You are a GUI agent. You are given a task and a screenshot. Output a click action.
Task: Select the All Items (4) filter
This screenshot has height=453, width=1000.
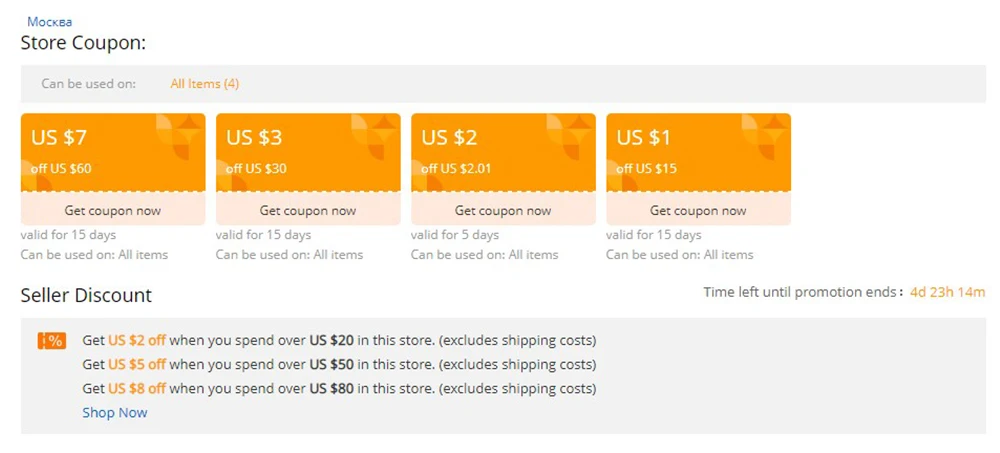pyautogui.click(x=205, y=84)
